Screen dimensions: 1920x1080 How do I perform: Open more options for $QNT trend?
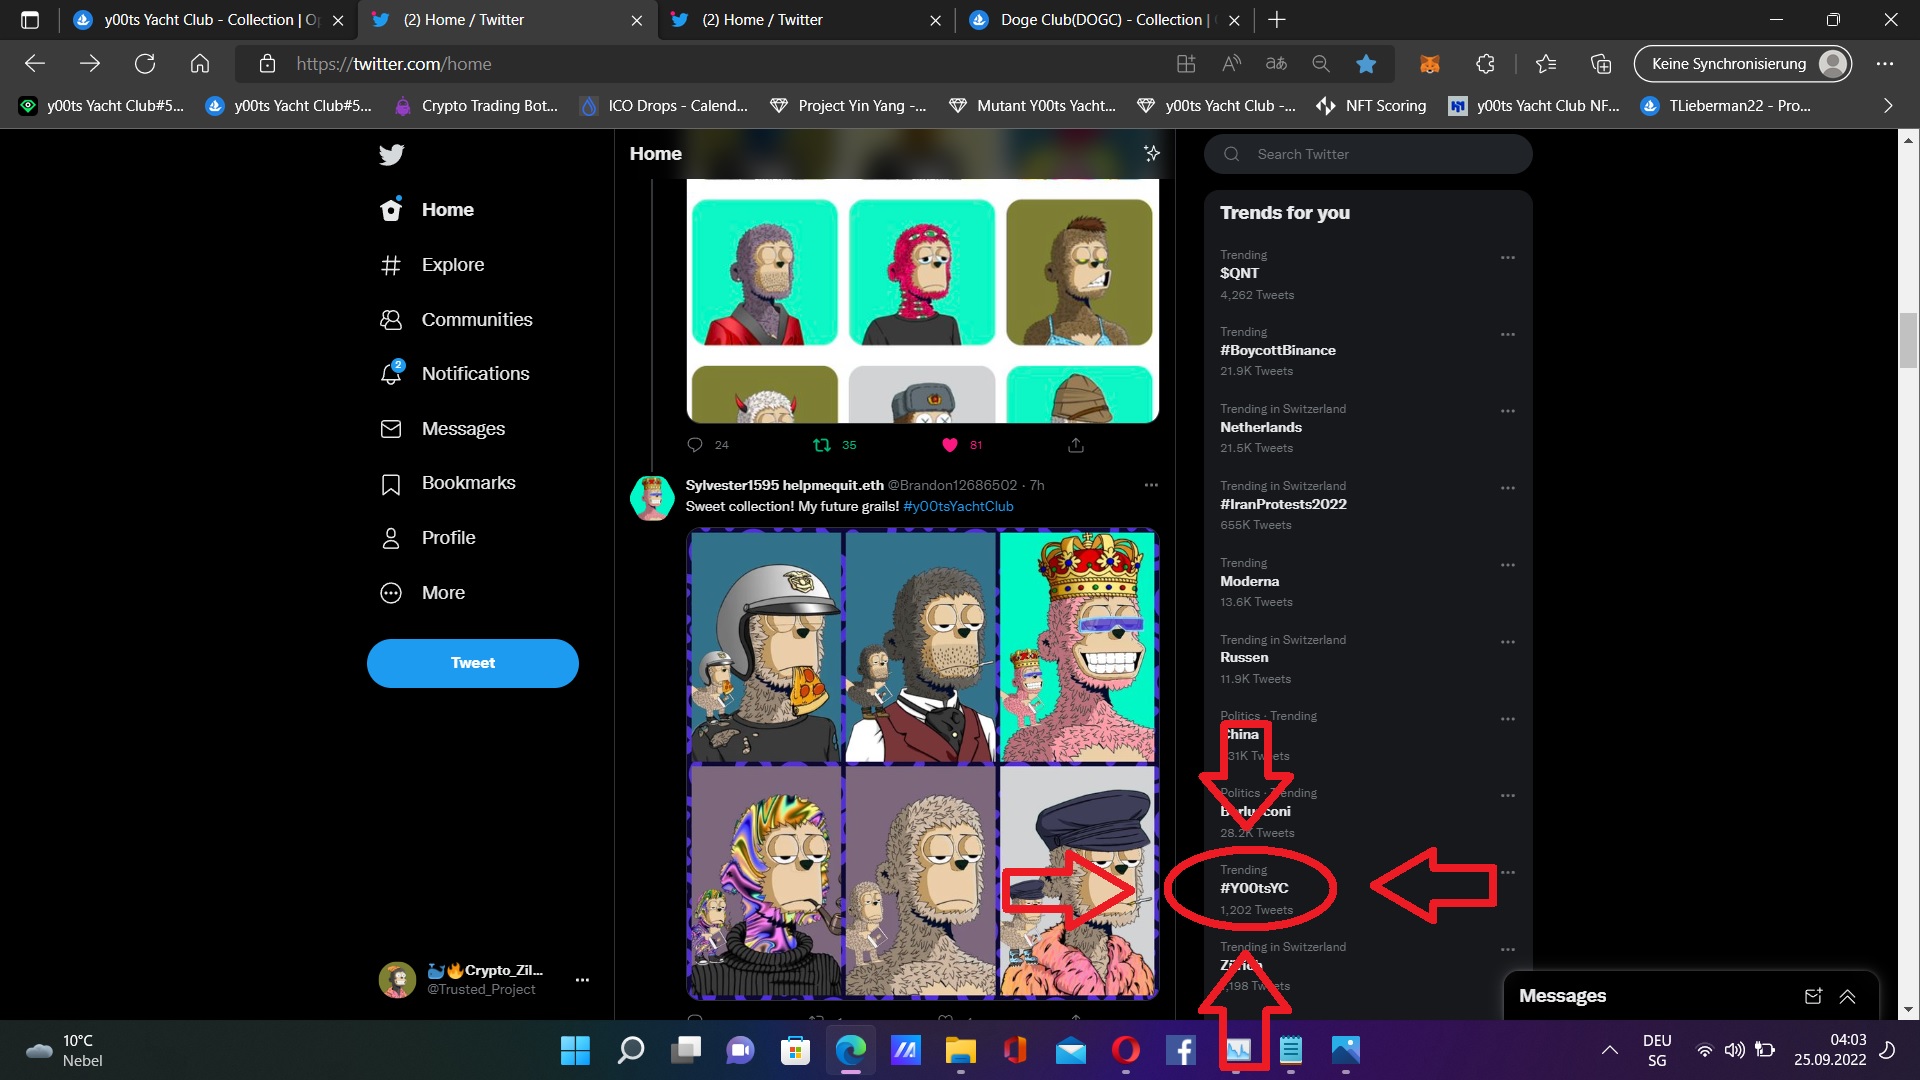(x=1508, y=258)
